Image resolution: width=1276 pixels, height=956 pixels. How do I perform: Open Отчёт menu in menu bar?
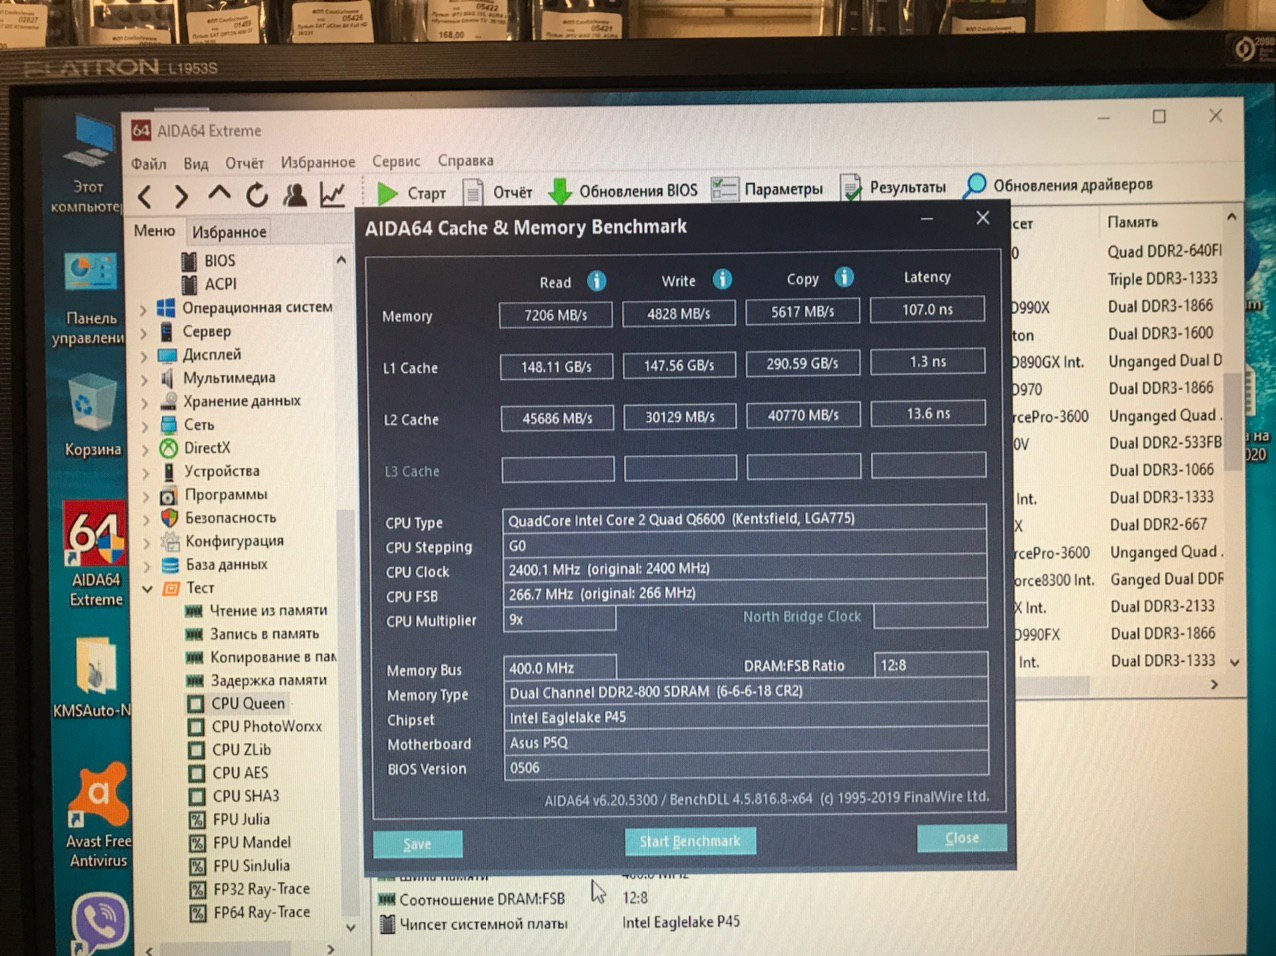(x=245, y=162)
